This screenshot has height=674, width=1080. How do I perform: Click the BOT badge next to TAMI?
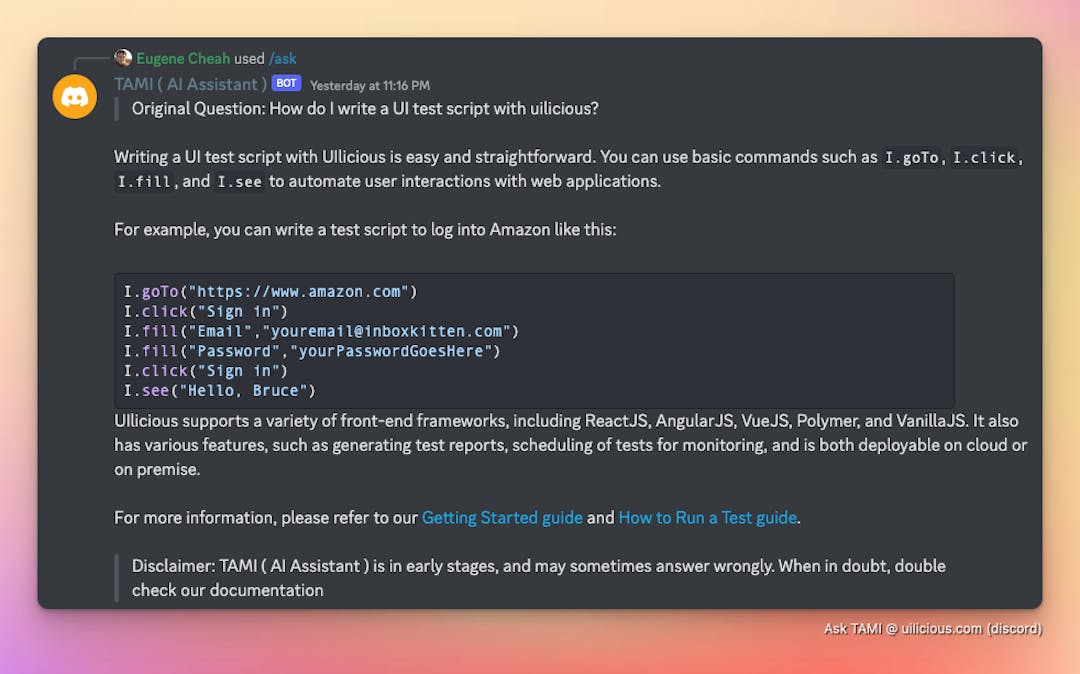(287, 84)
